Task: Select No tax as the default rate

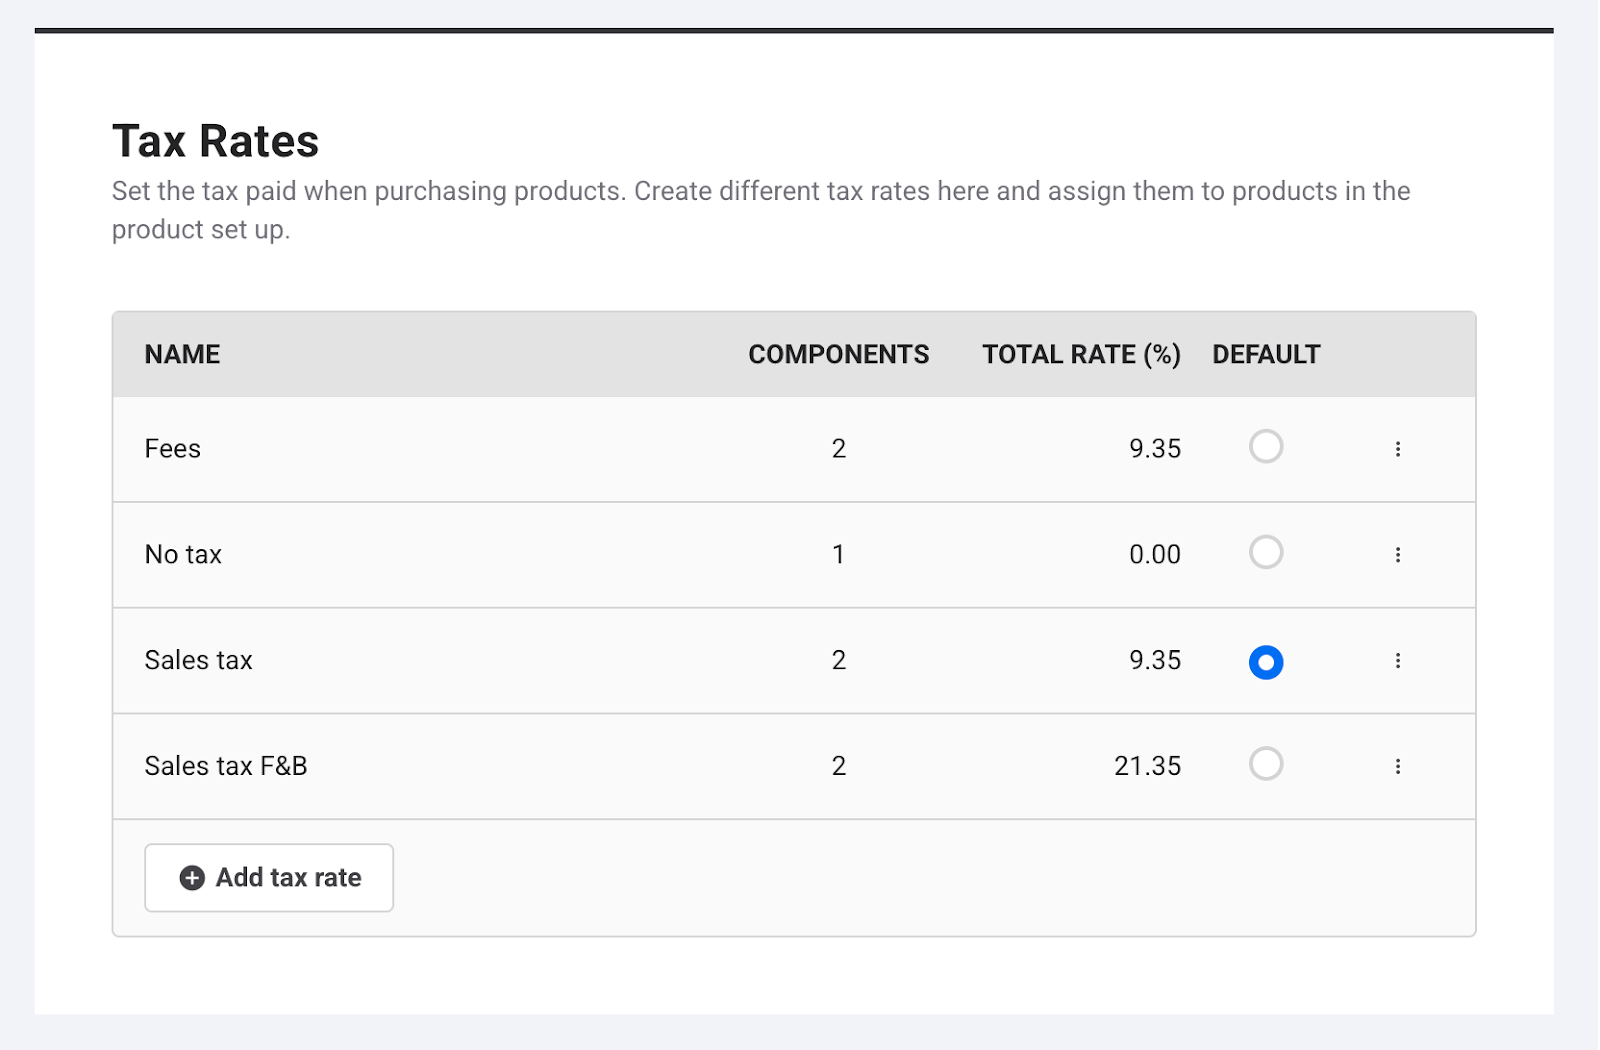Action: (1265, 553)
